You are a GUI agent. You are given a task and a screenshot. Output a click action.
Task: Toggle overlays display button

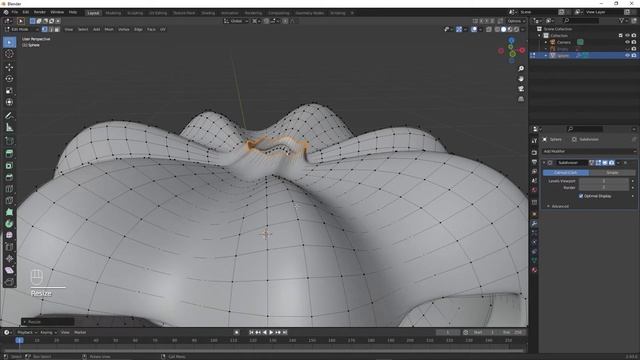point(474,29)
